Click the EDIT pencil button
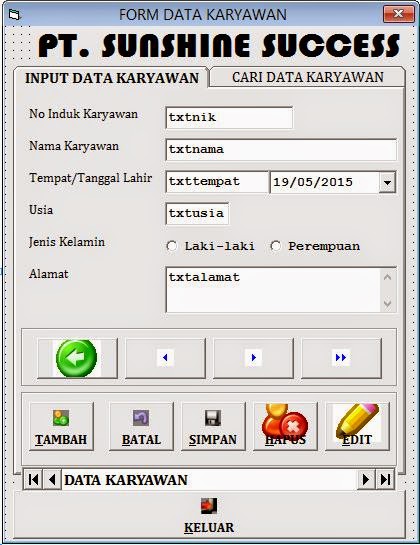 (357, 426)
